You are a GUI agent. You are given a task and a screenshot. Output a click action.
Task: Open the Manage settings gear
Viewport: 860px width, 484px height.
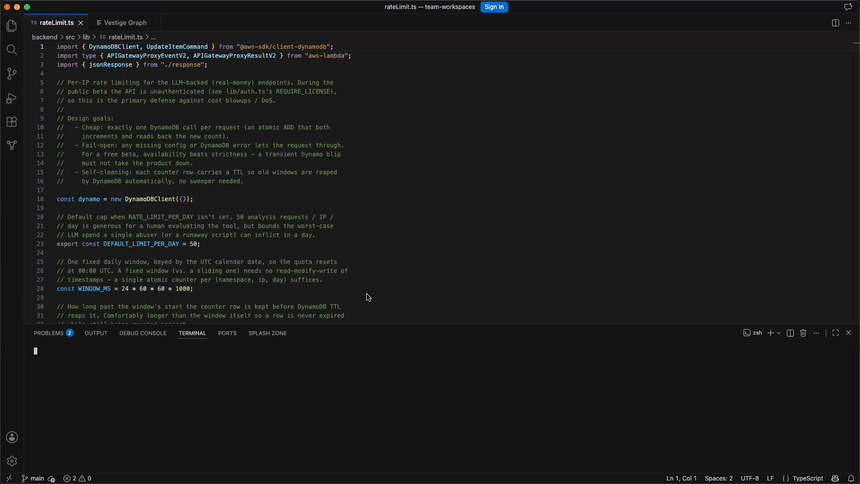click(12, 462)
